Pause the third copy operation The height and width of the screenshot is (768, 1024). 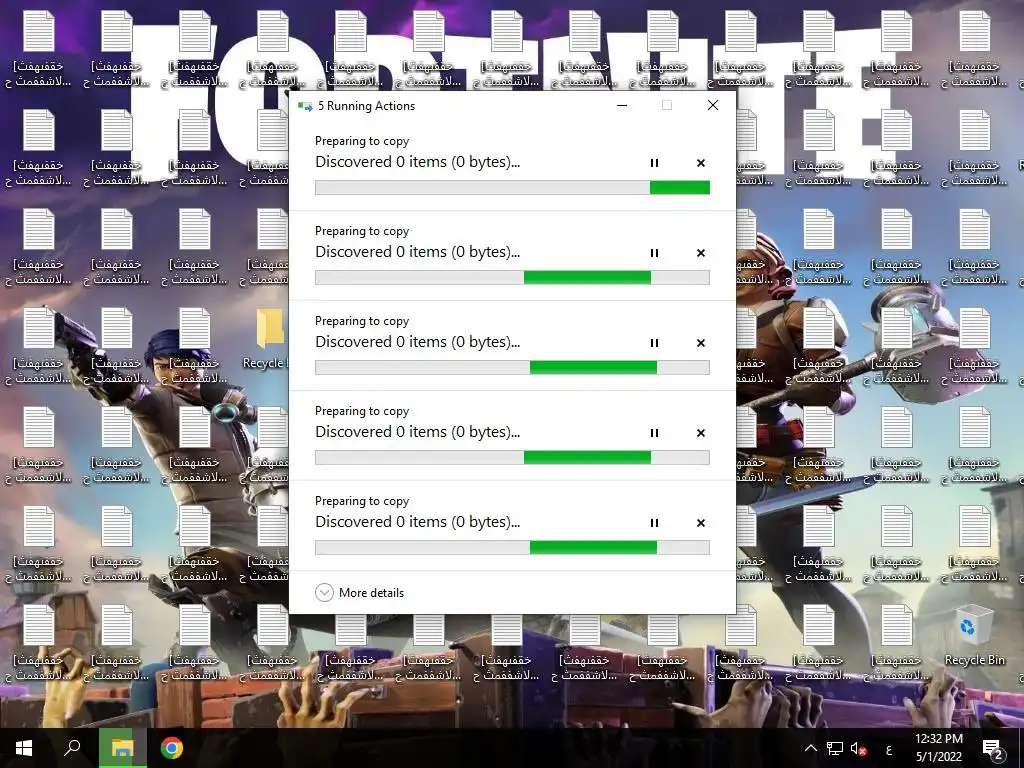click(654, 344)
